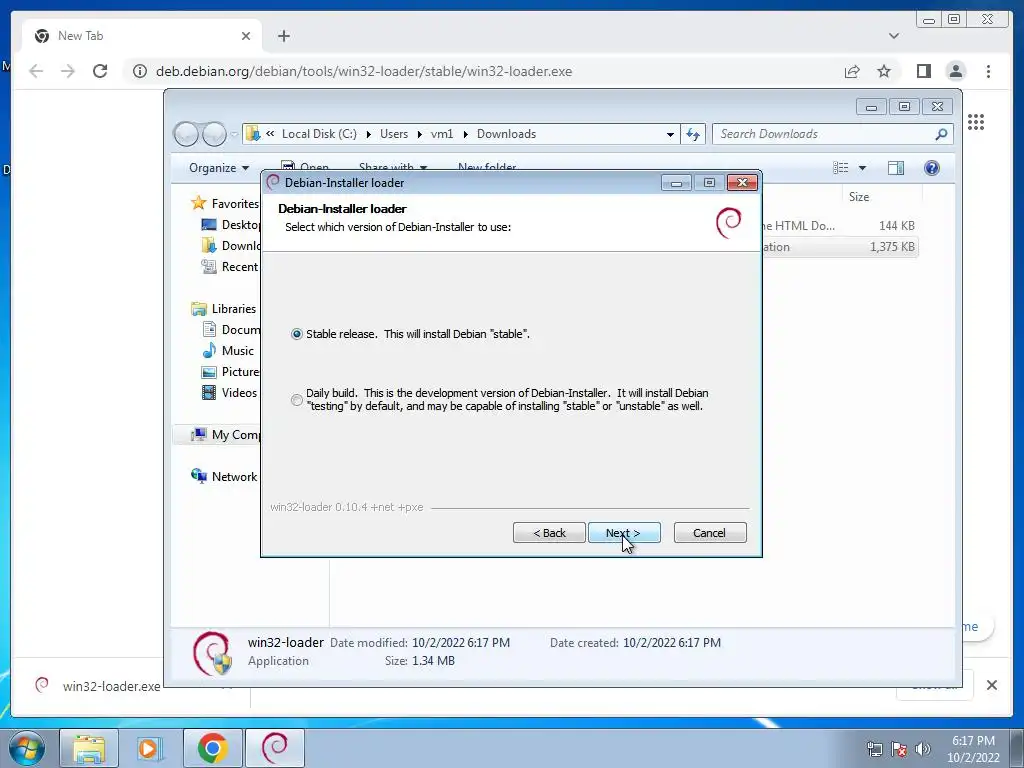
Task: View site information icon in address bar
Action: coord(140,71)
